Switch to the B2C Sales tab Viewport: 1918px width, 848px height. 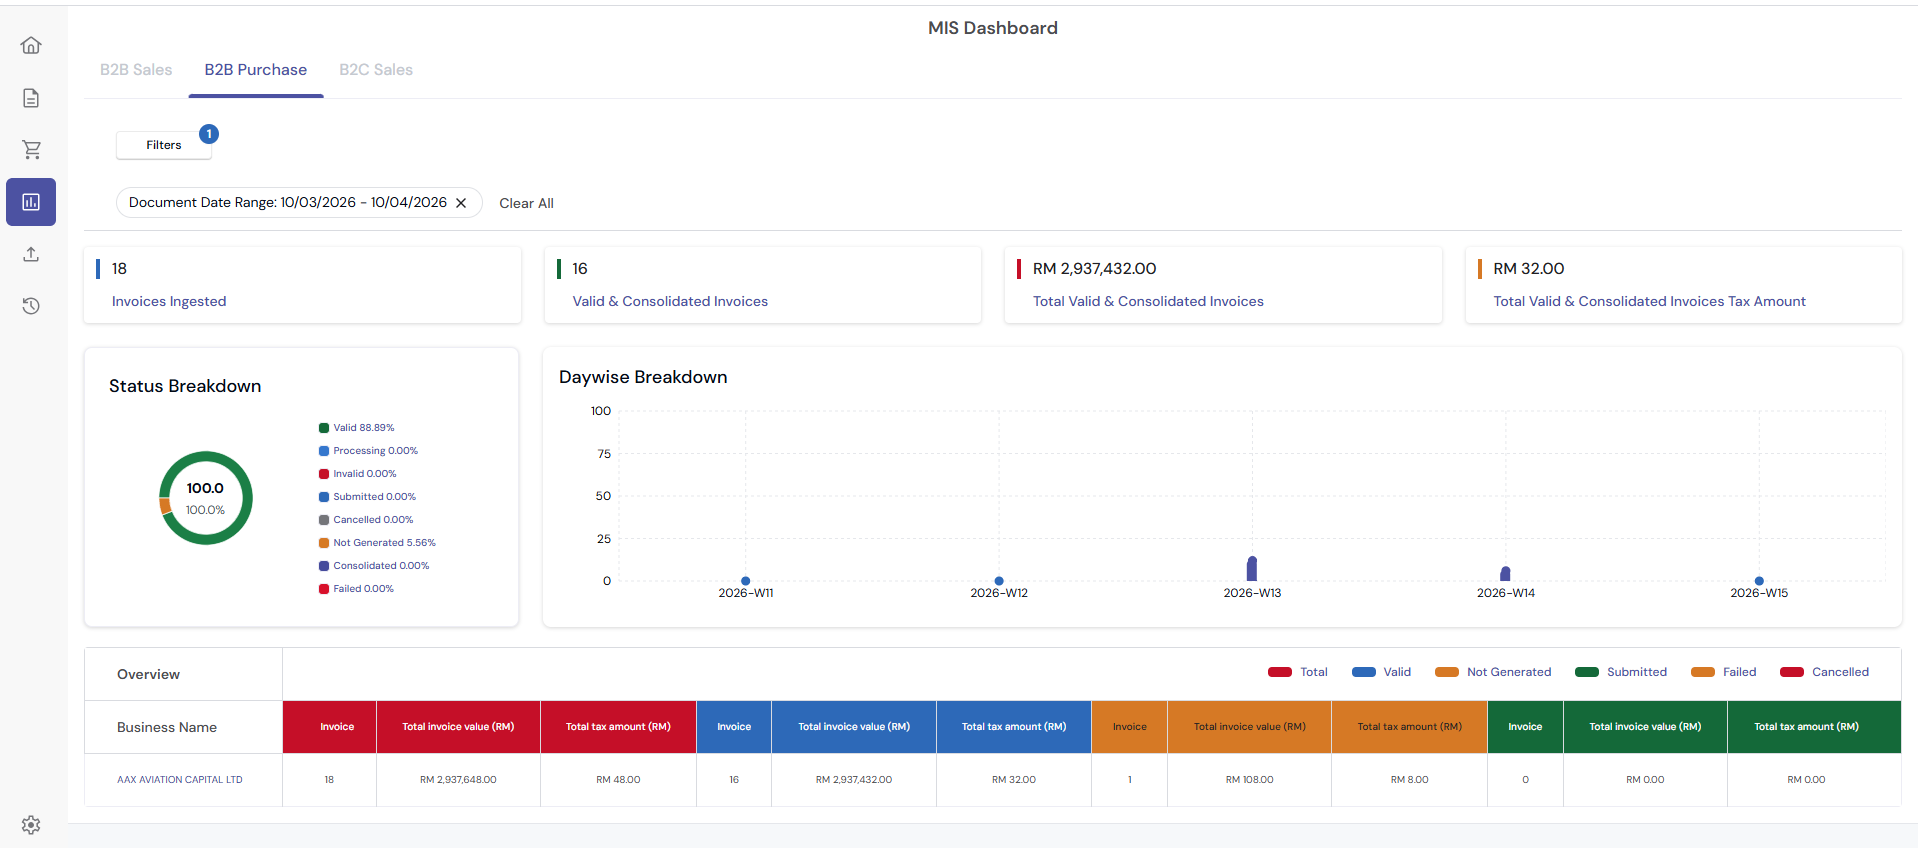[x=376, y=70]
